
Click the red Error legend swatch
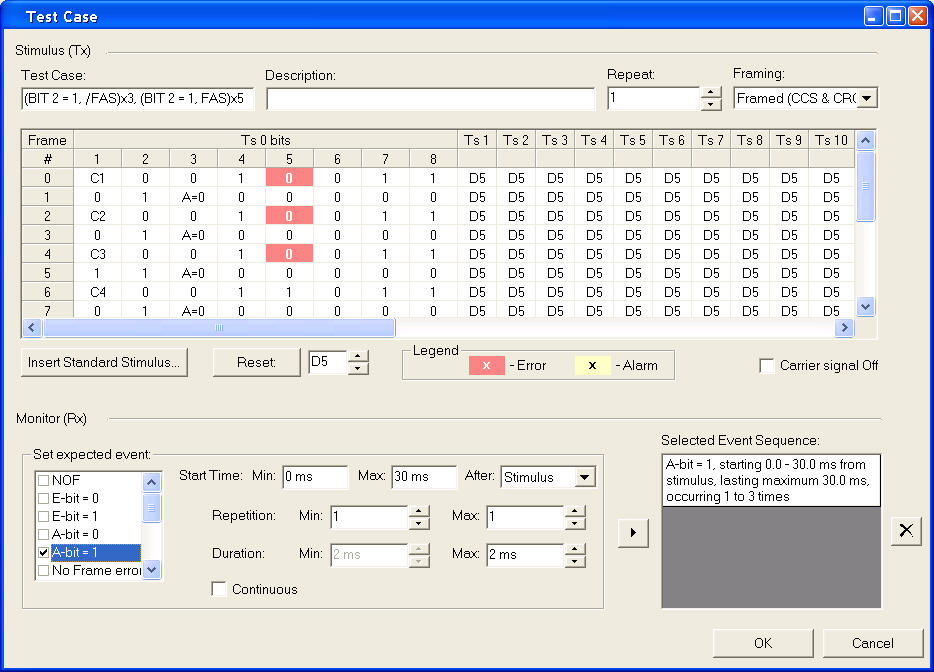click(x=487, y=365)
